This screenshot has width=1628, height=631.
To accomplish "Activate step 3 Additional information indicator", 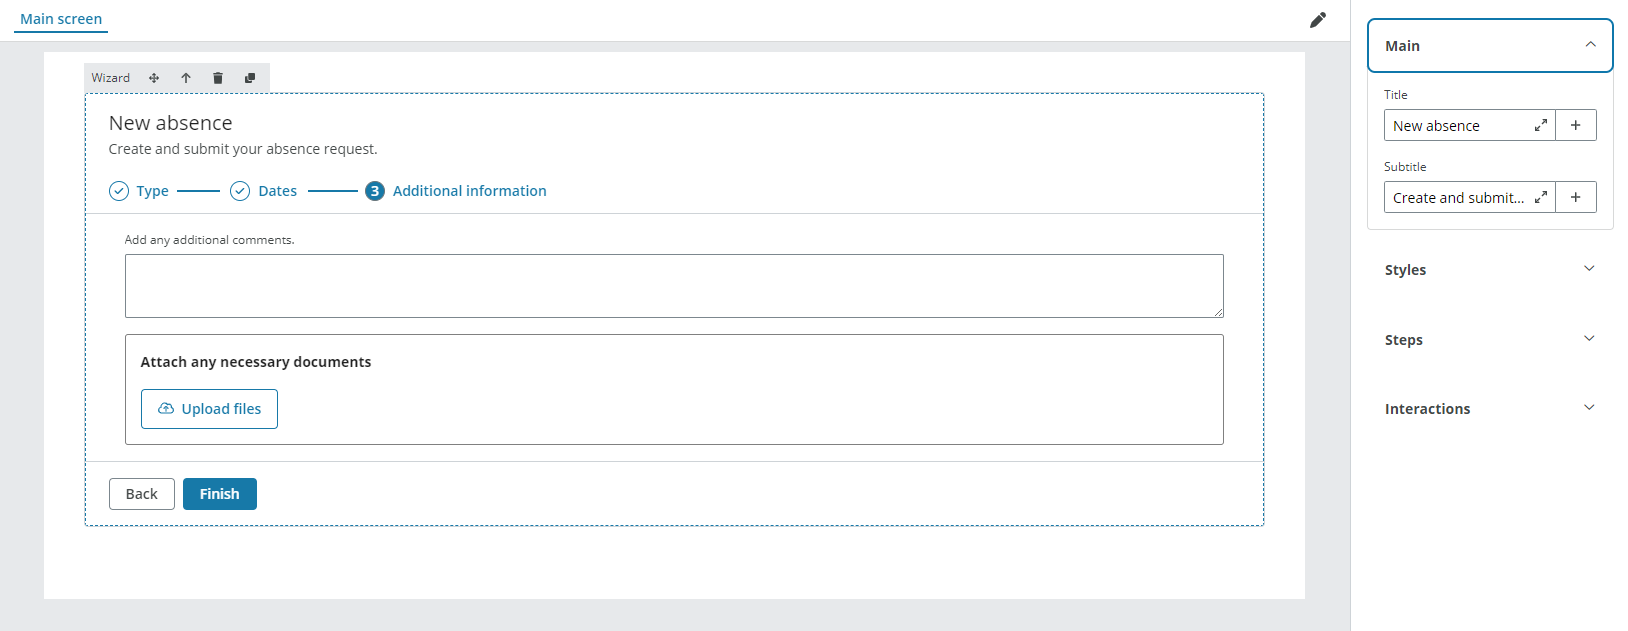I will 374,190.
